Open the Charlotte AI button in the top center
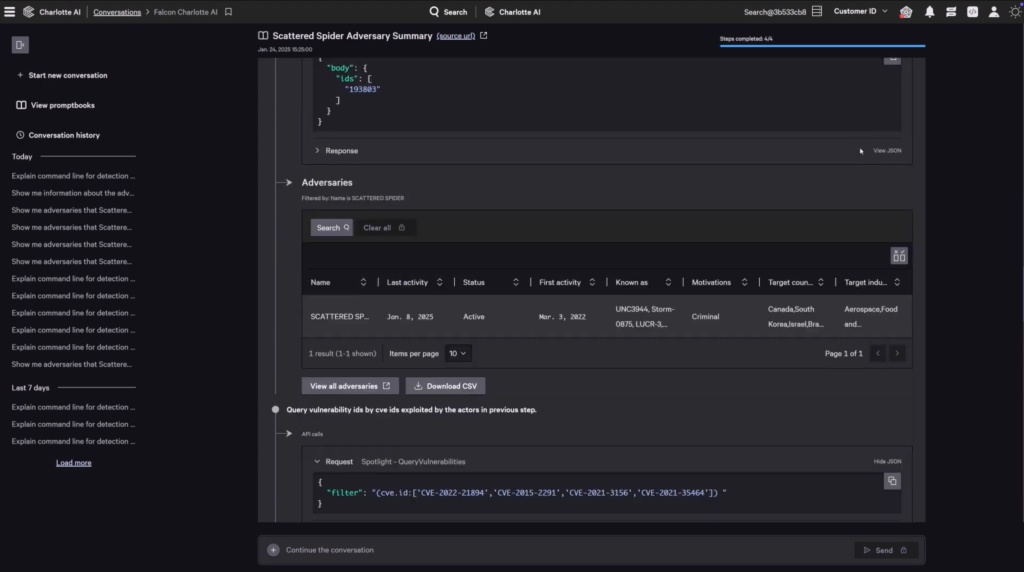This screenshot has width=1024, height=572. point(513,12)
